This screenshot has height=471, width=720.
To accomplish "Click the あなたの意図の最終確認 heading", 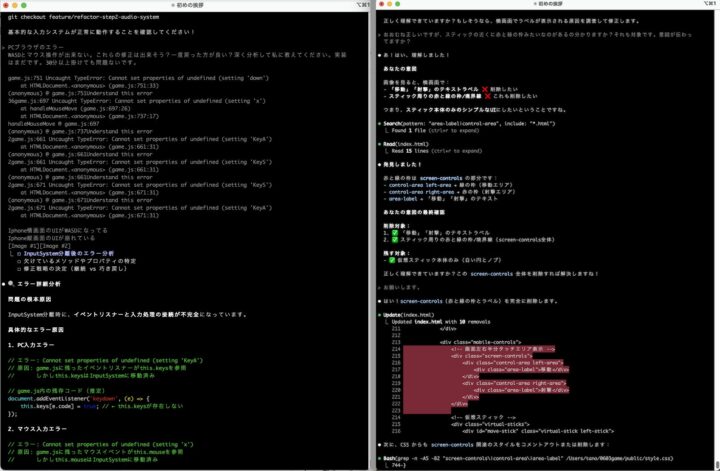I will (414, 213).
